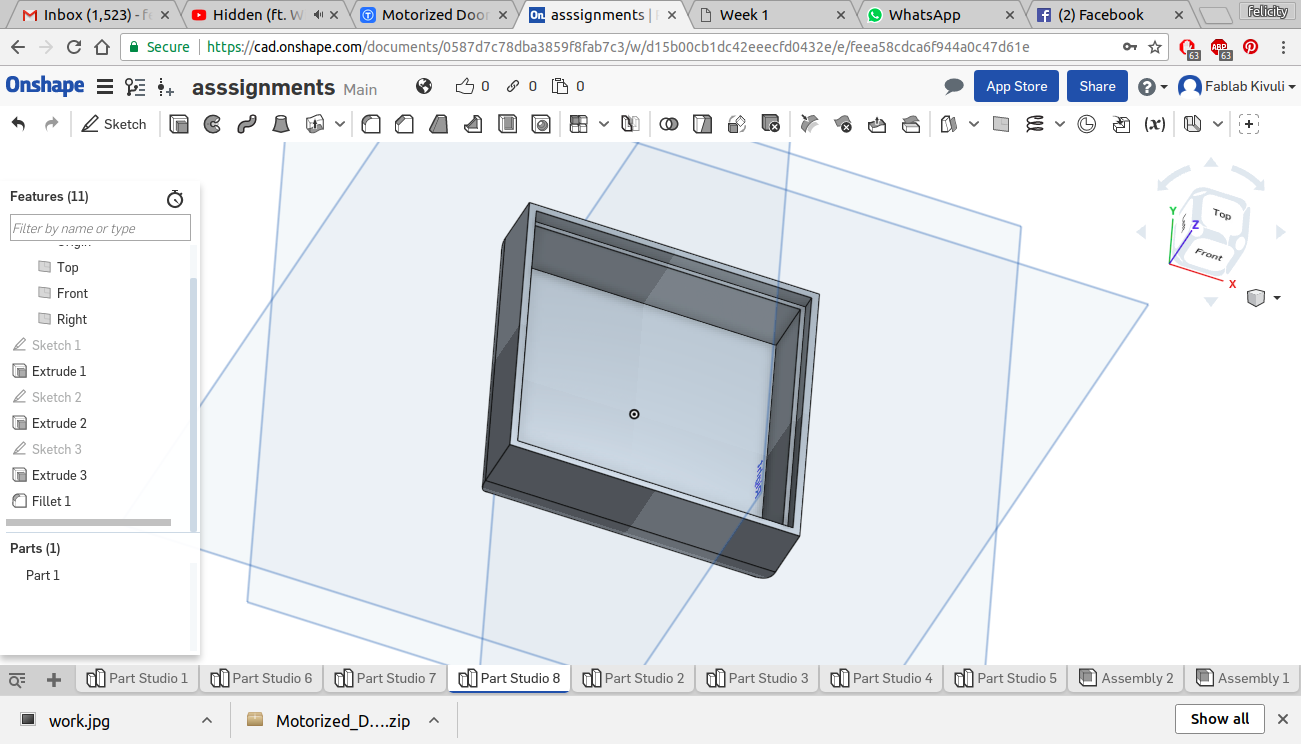This screenshot has height=744, width=1301.
Task: Select the Delete face tool
Action: [843, 124]
